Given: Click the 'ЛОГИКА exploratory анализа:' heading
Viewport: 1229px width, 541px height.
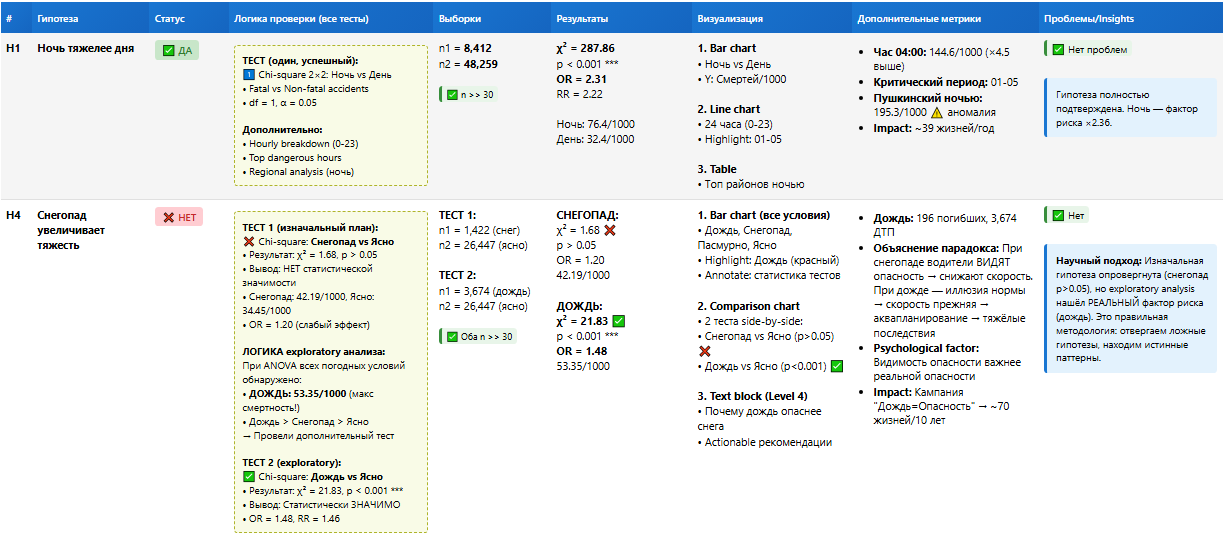Looking at the screenshot, I should pos(313,352).
